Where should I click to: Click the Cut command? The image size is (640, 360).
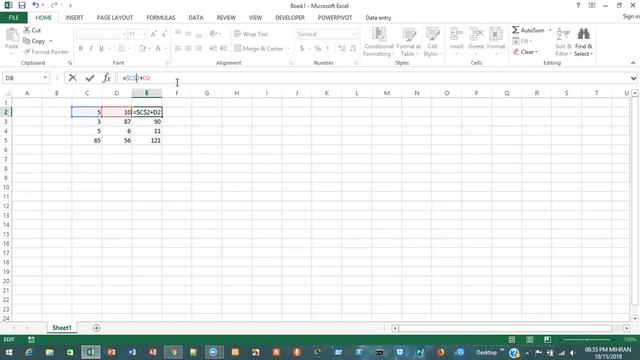click(x=32, y=30)
